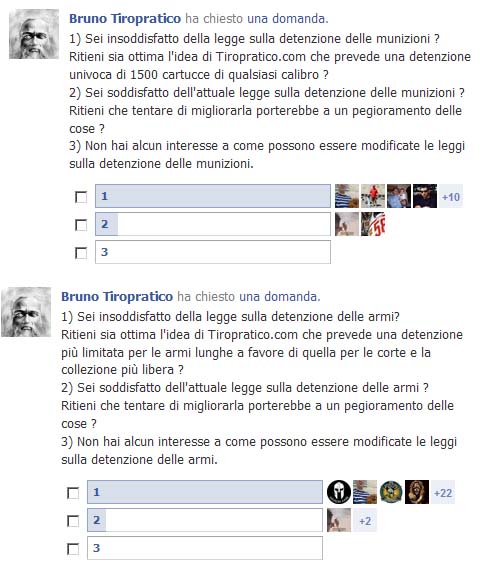Screen dimensions: 491x567
Task: Check option 2 in the munitions poll
Action: 81,225
